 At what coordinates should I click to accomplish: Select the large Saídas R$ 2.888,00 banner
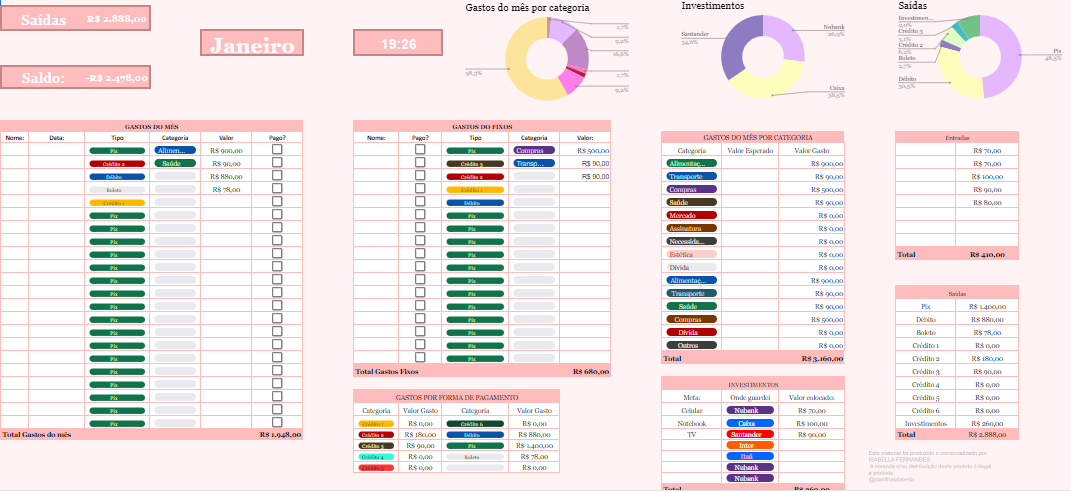pyautogui.click(x=75, y=19)
